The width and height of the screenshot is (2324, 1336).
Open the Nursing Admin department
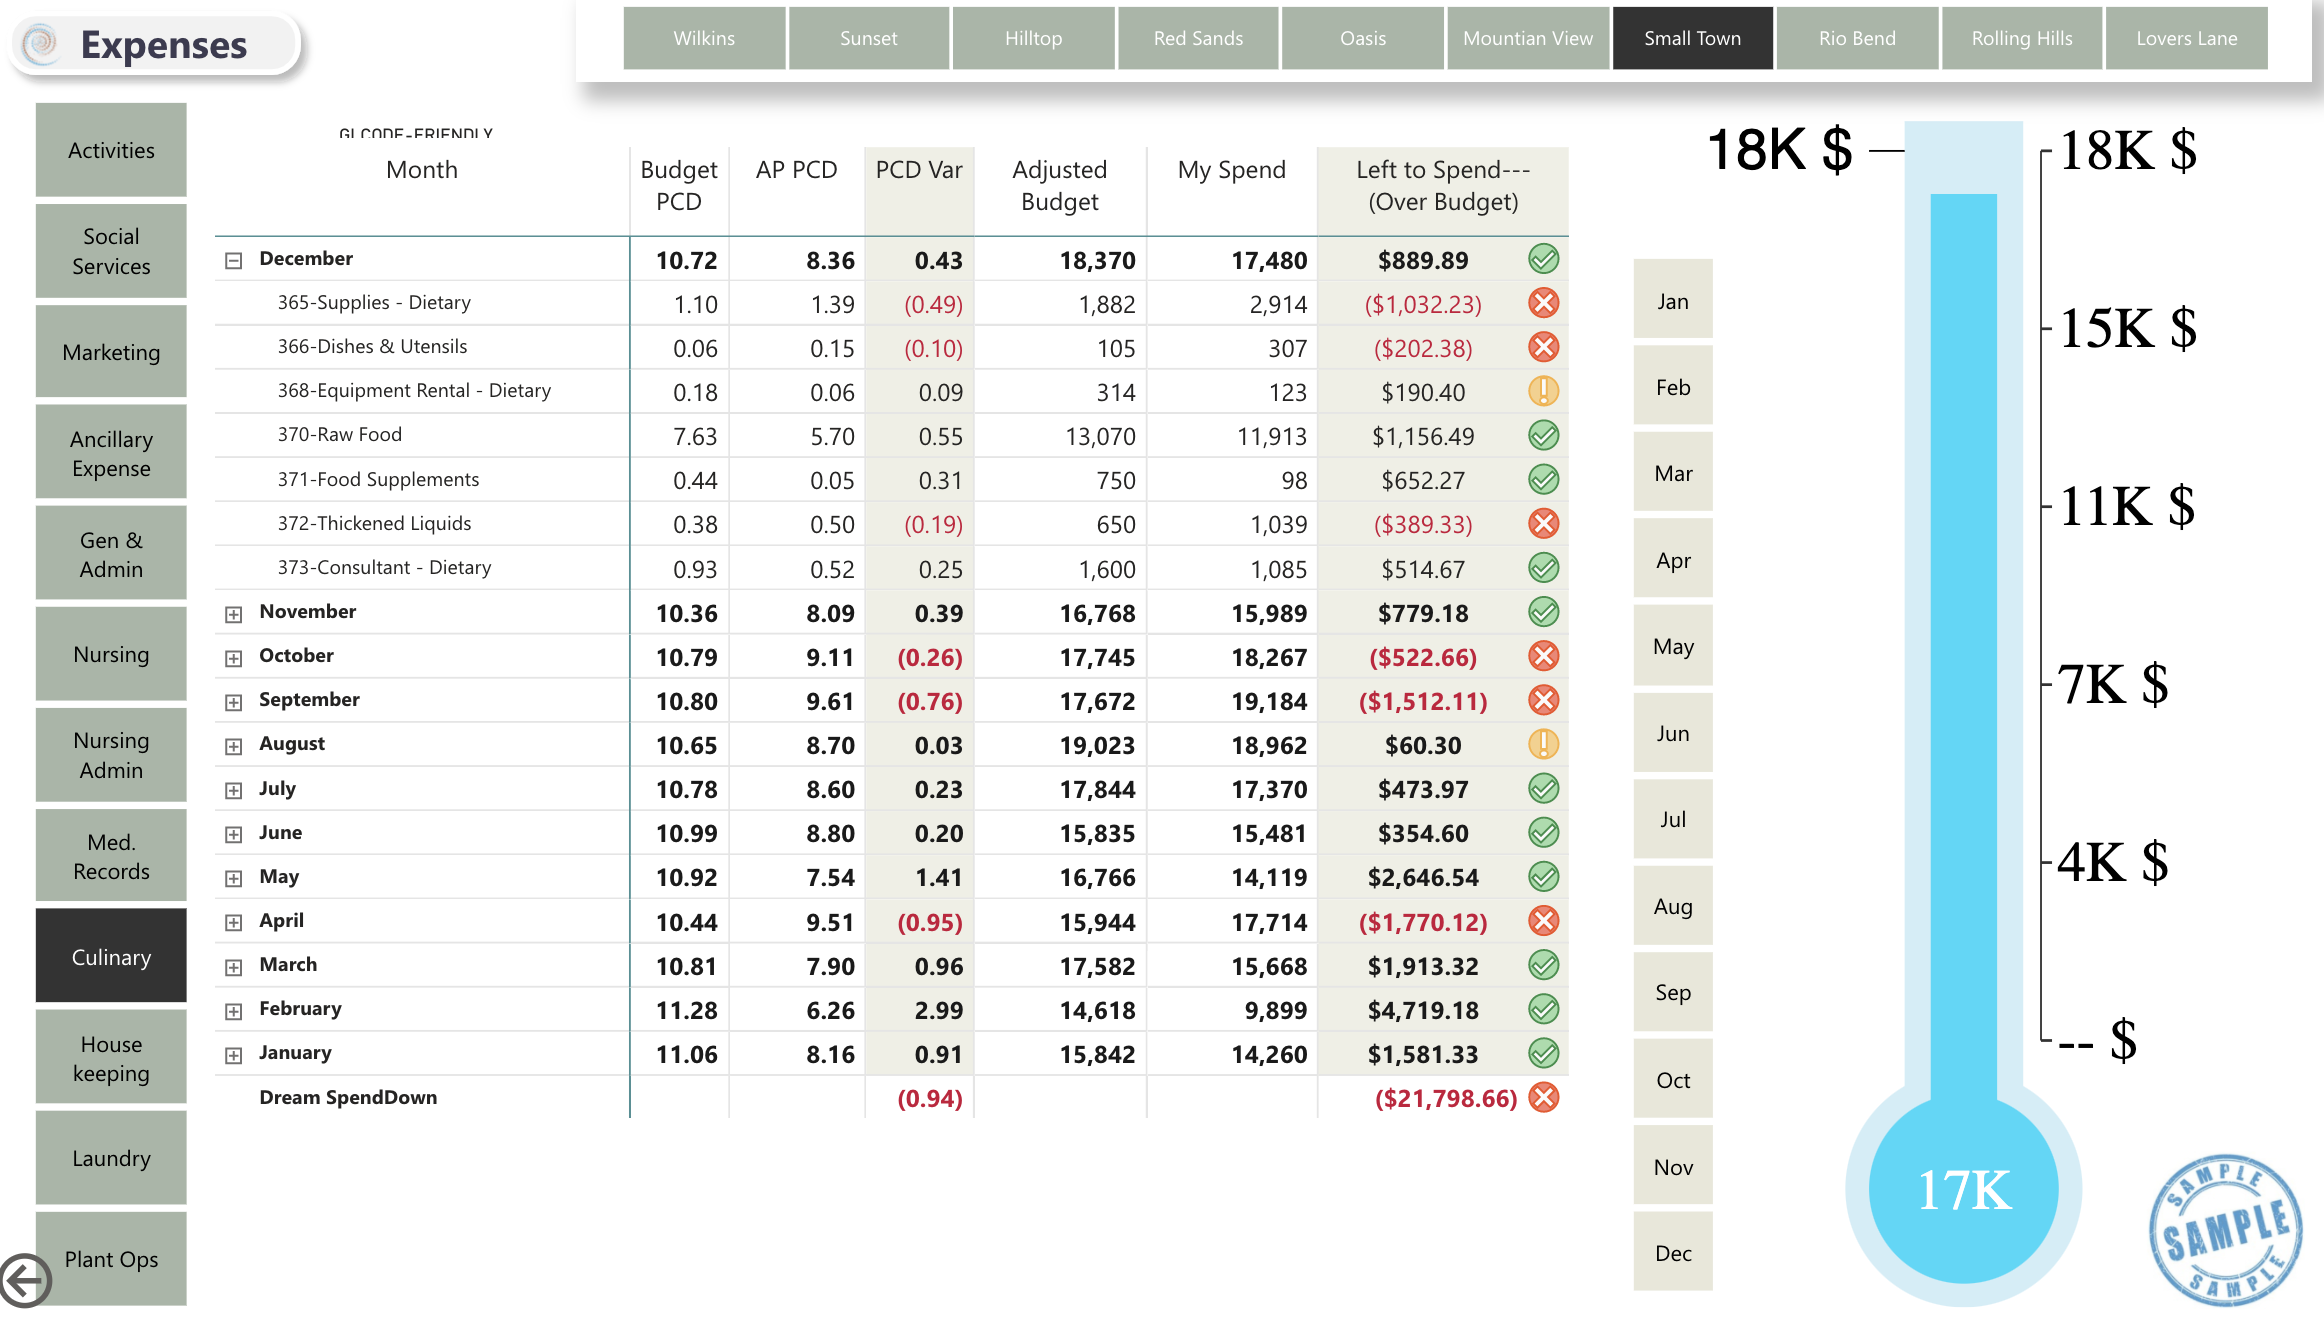click(111, 755)
